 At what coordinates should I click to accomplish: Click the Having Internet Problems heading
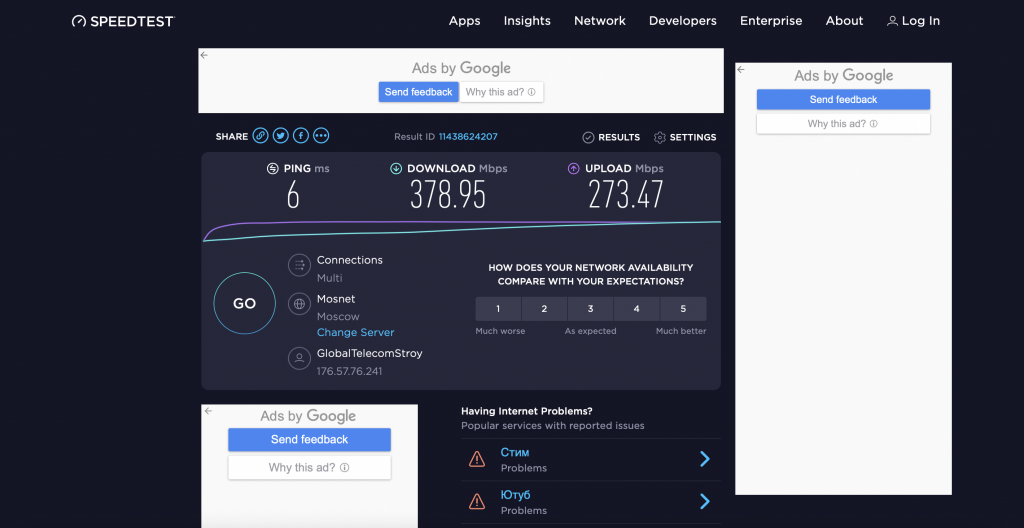coord(527,411)
